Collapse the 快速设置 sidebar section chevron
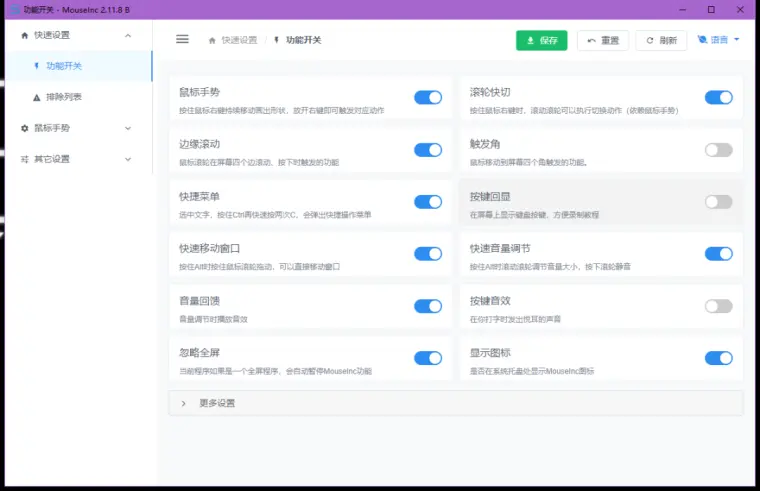 (x=128, y=35)
